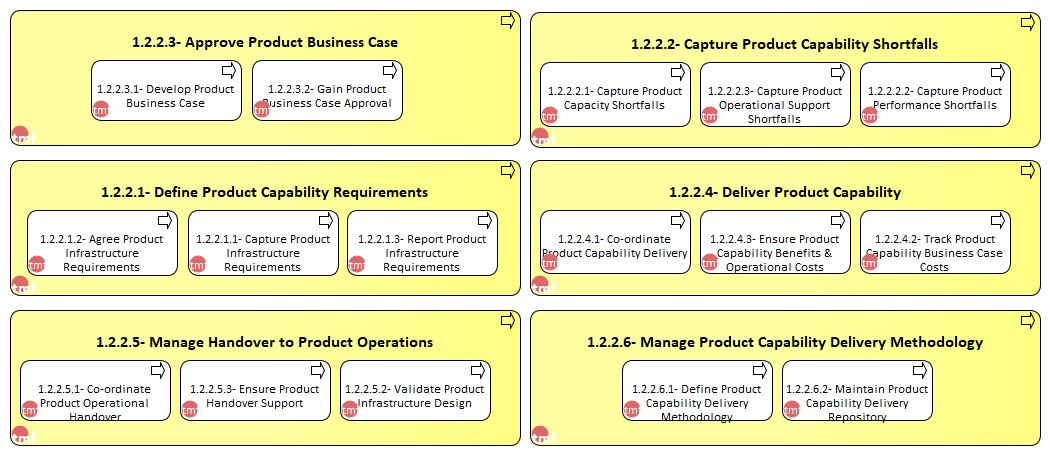Click the Define Product Capability Requirements heading
The width and height of the screenshot is (1050, 455).
click(x=265, y=192)
